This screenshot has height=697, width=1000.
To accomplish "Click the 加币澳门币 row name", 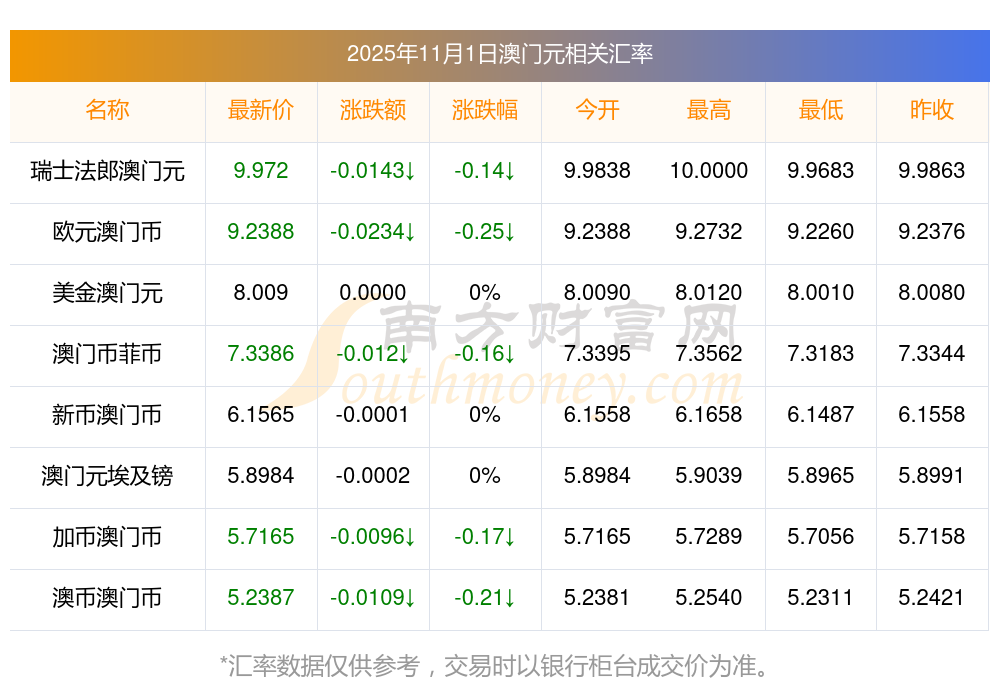I will [x=107, y=537].
